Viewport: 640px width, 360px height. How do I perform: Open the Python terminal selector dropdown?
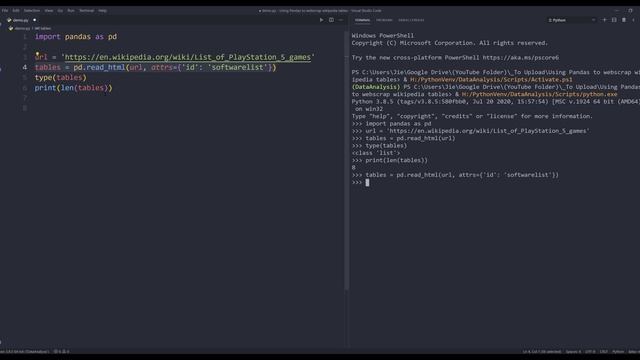tap(571, 20)
